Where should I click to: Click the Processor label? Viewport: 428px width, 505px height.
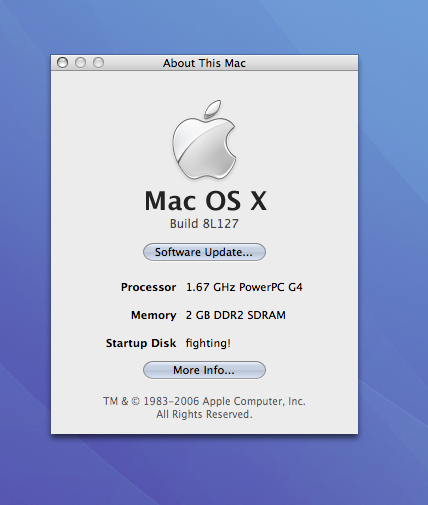pos(148,287)
